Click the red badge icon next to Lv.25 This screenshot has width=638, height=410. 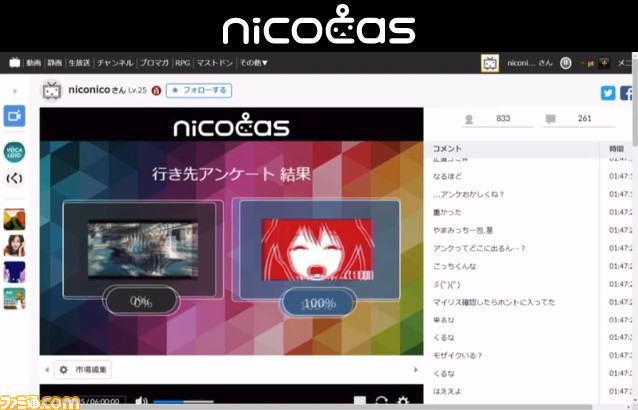157,91
